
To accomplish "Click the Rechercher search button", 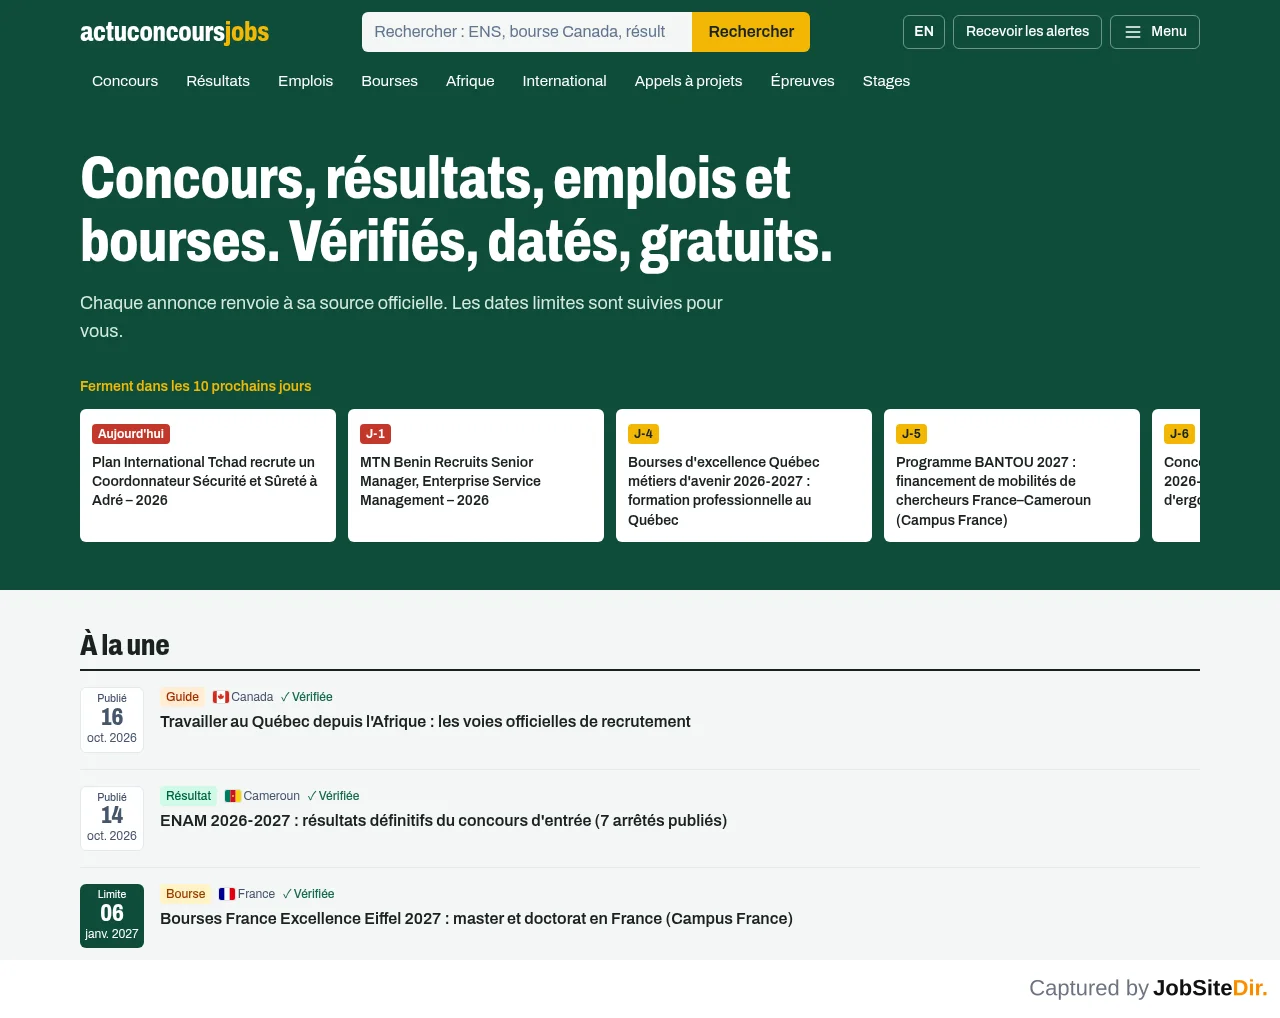I will [751, 32].
